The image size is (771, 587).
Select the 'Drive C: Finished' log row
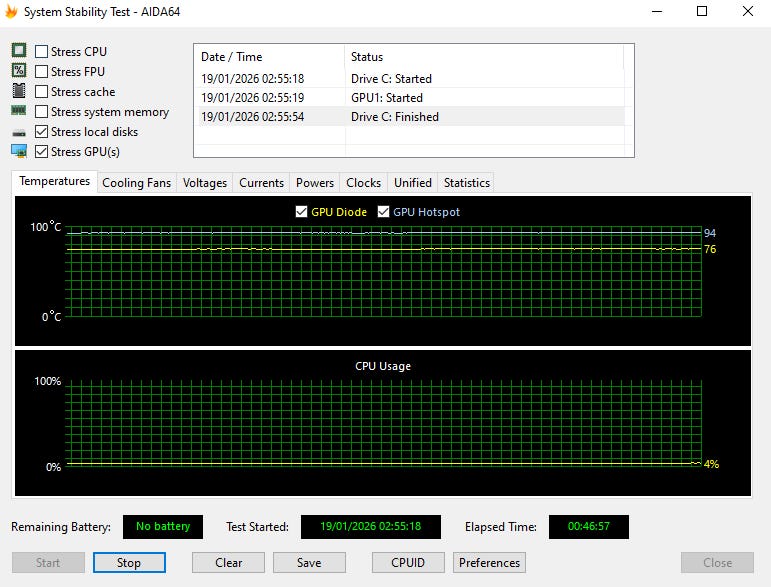[x=410, y=117]
